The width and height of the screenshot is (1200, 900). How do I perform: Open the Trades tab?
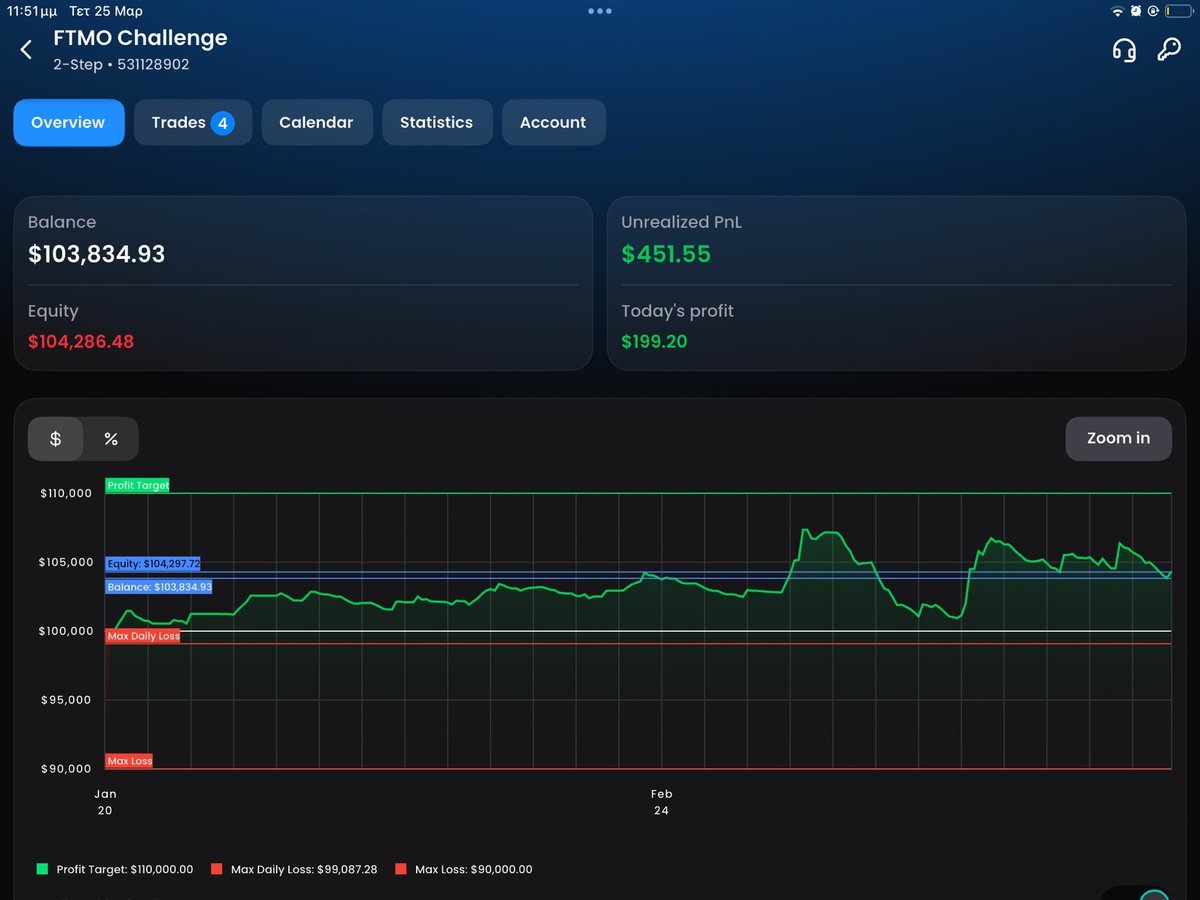(193, 123)
